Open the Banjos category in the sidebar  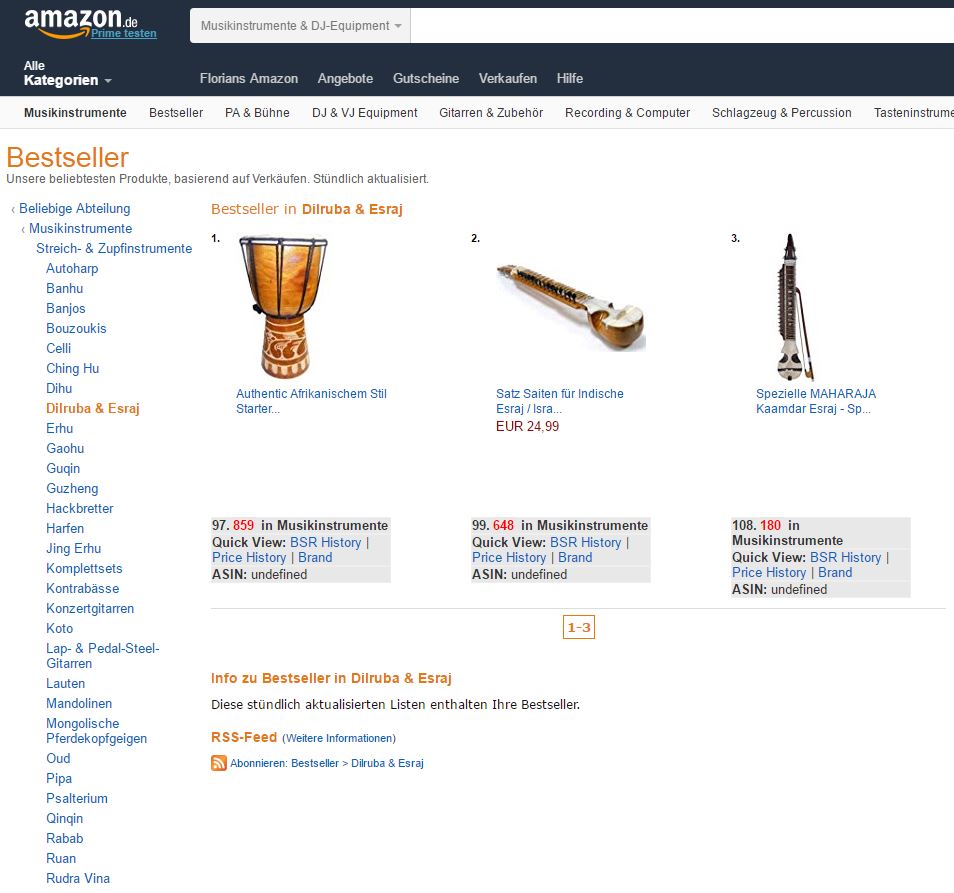[66, 308]
